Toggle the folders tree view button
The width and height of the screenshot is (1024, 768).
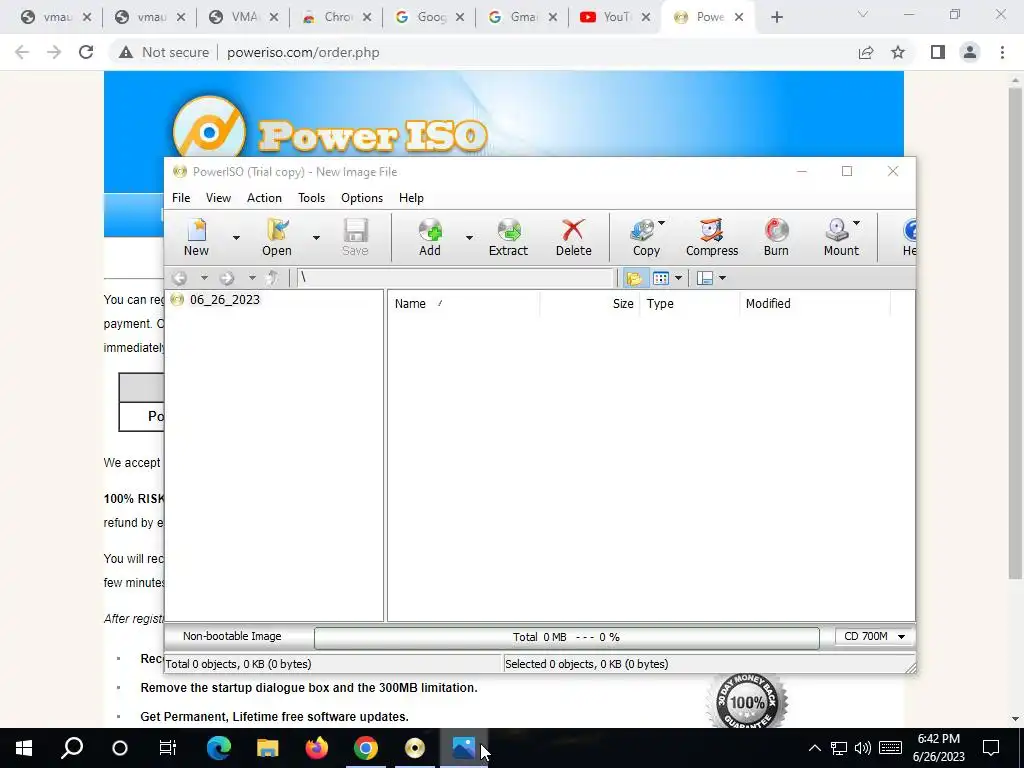point(633,278)
